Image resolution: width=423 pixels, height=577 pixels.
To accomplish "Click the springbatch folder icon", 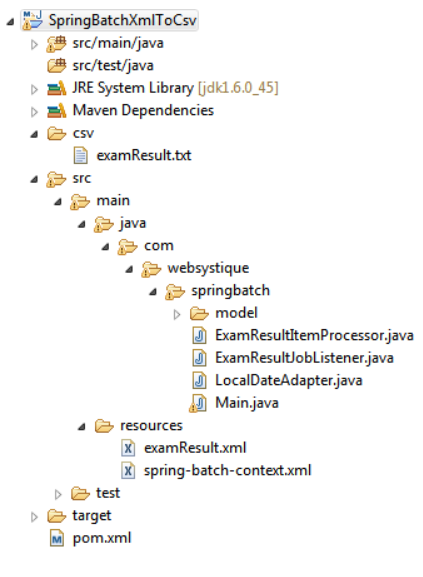I will click(175, 292).
